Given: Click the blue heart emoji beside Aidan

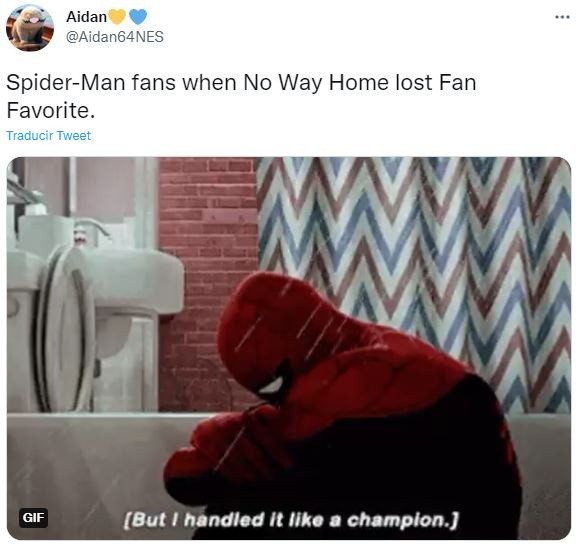Looking at the screenshot, I should [138, 16].
